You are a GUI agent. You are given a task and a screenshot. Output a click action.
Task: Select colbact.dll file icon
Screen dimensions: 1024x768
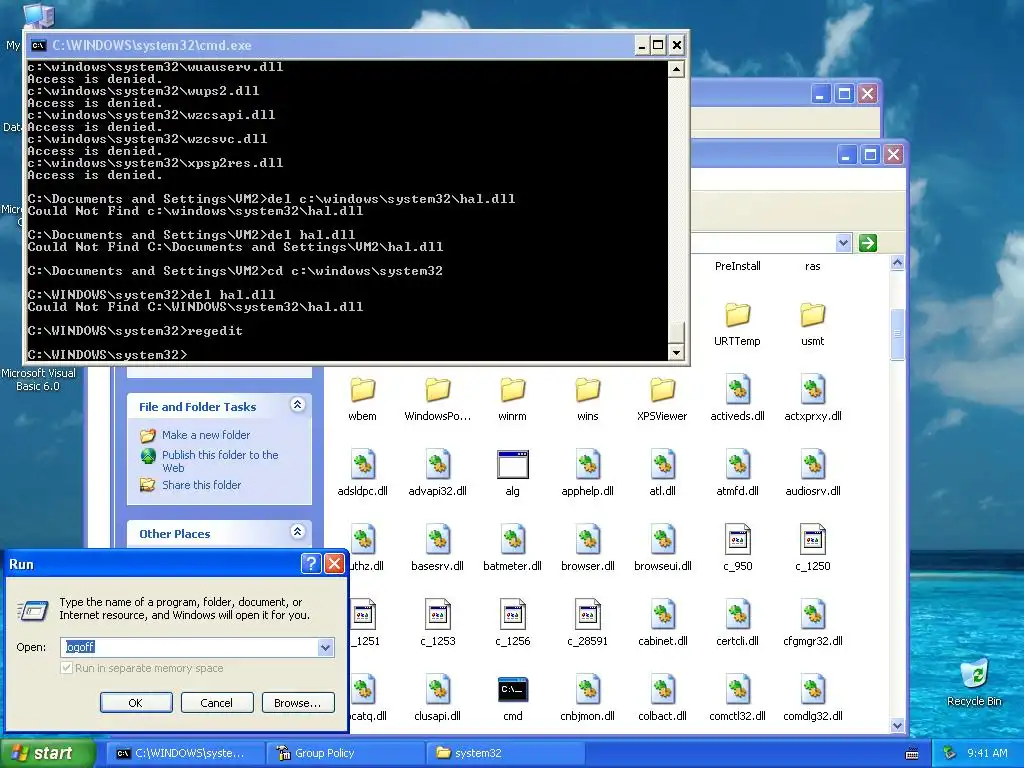pos(662,690)
